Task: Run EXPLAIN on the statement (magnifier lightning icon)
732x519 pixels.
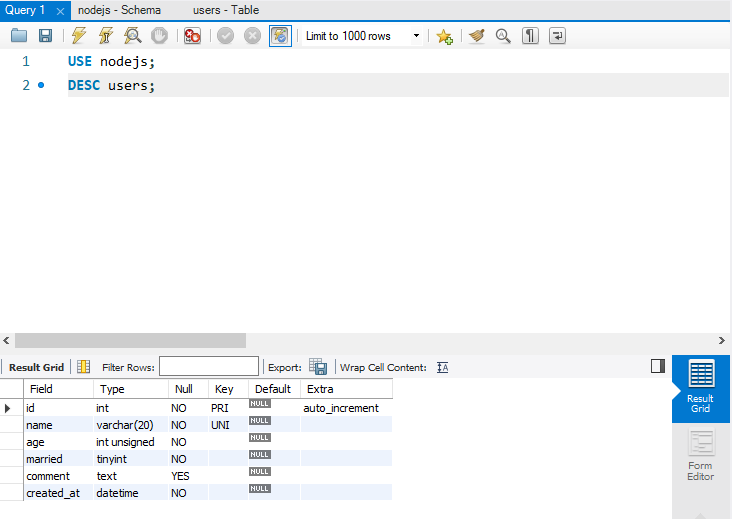Action: tap(133, 35)
